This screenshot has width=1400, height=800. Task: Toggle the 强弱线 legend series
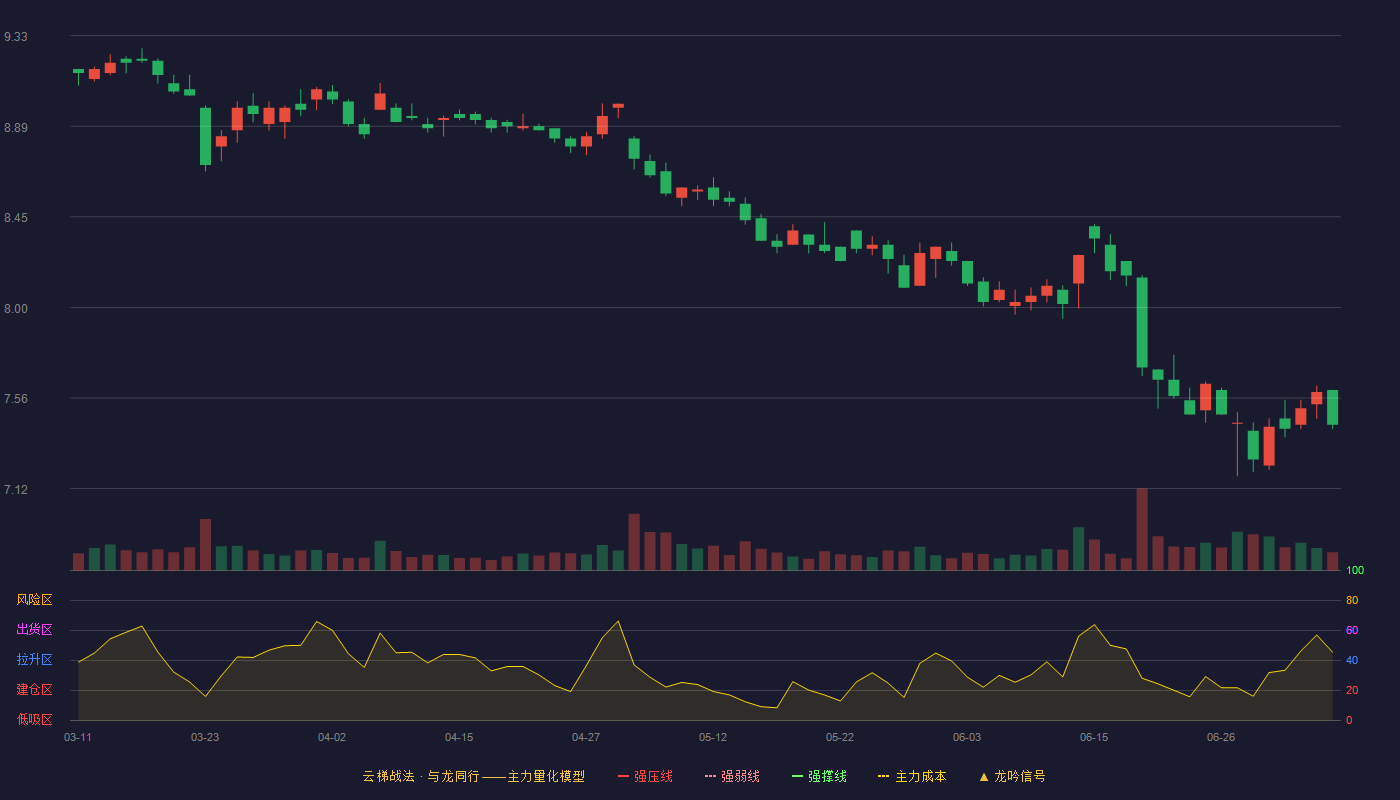point(732,776)
